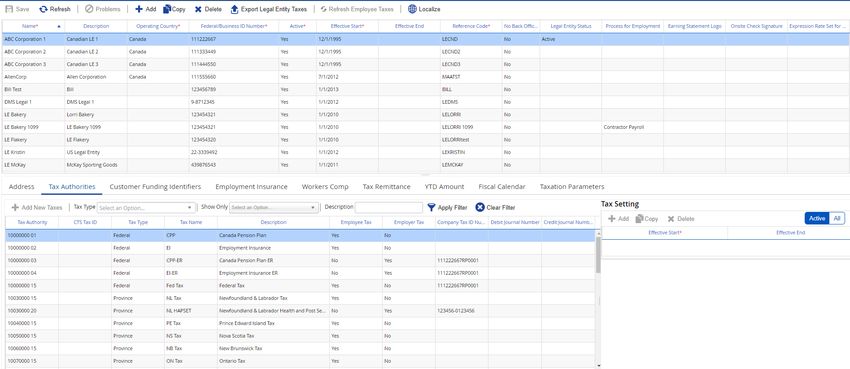The image size is (850, 369).
Task: Refresh the legal entity list
Action: [55, 9]
